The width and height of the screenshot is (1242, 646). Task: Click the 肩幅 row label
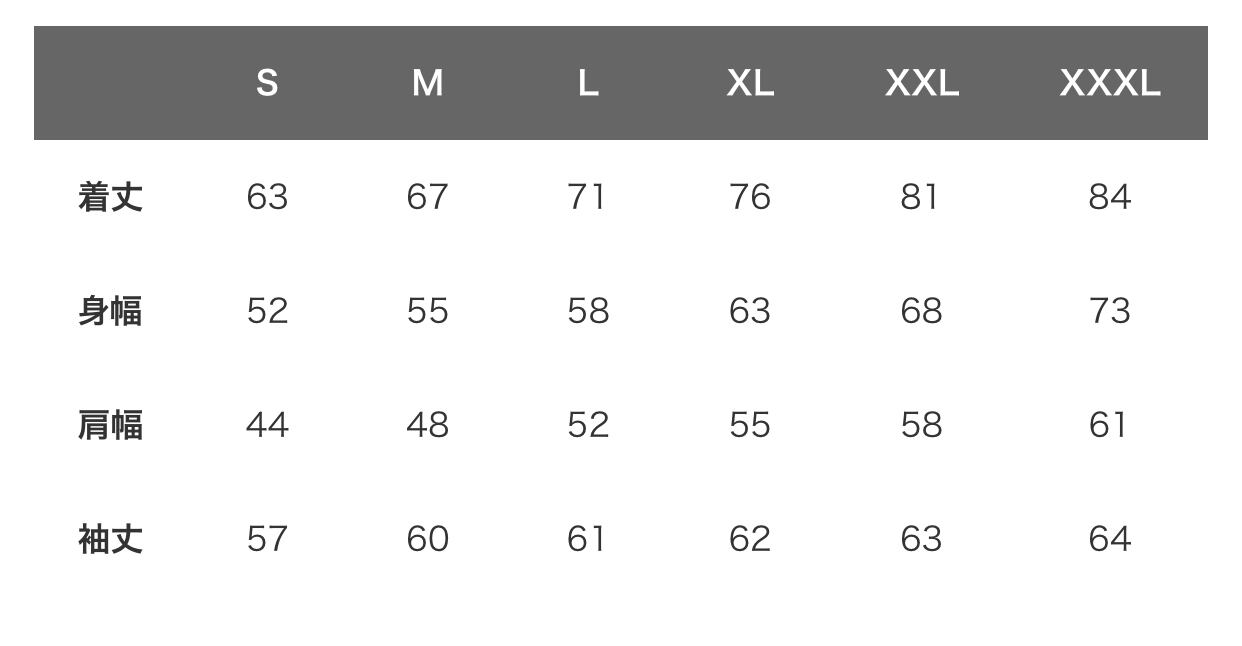click(x=110, y=425)
